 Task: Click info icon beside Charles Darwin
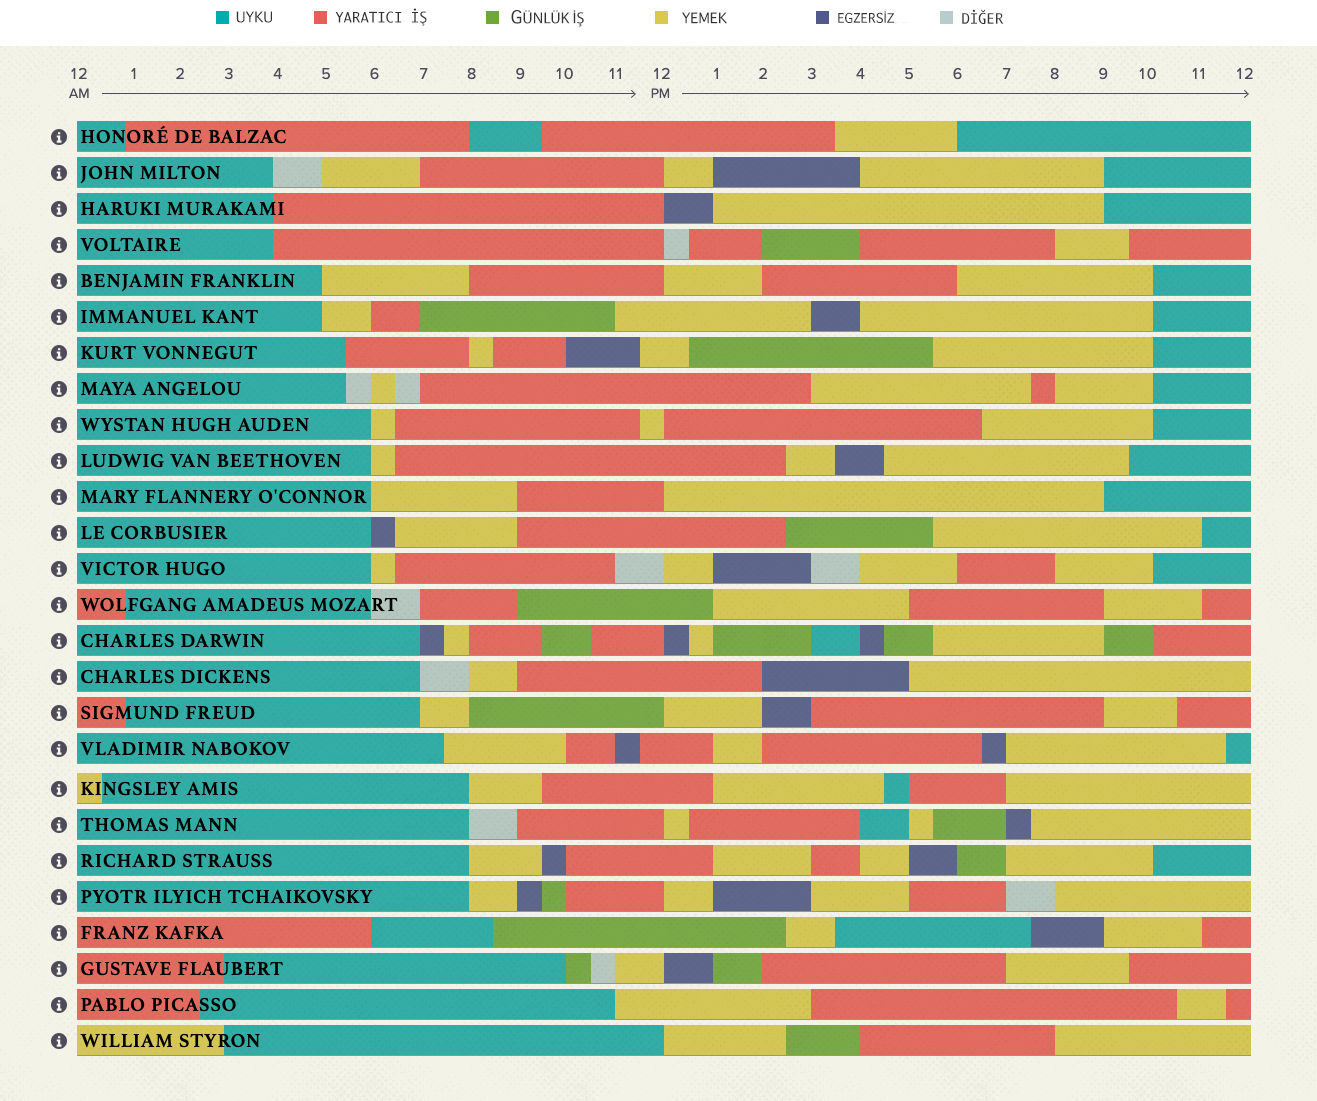click(x=59, y=641)
